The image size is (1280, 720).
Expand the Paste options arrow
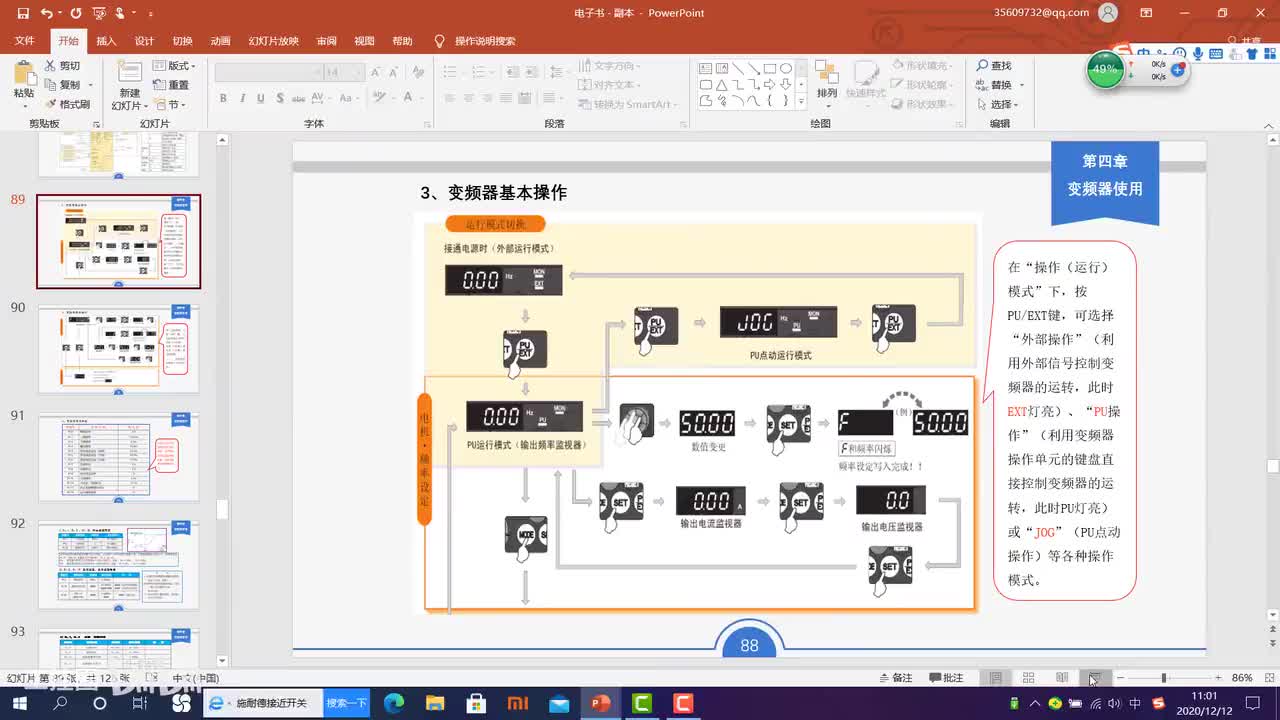pos(23,104)
